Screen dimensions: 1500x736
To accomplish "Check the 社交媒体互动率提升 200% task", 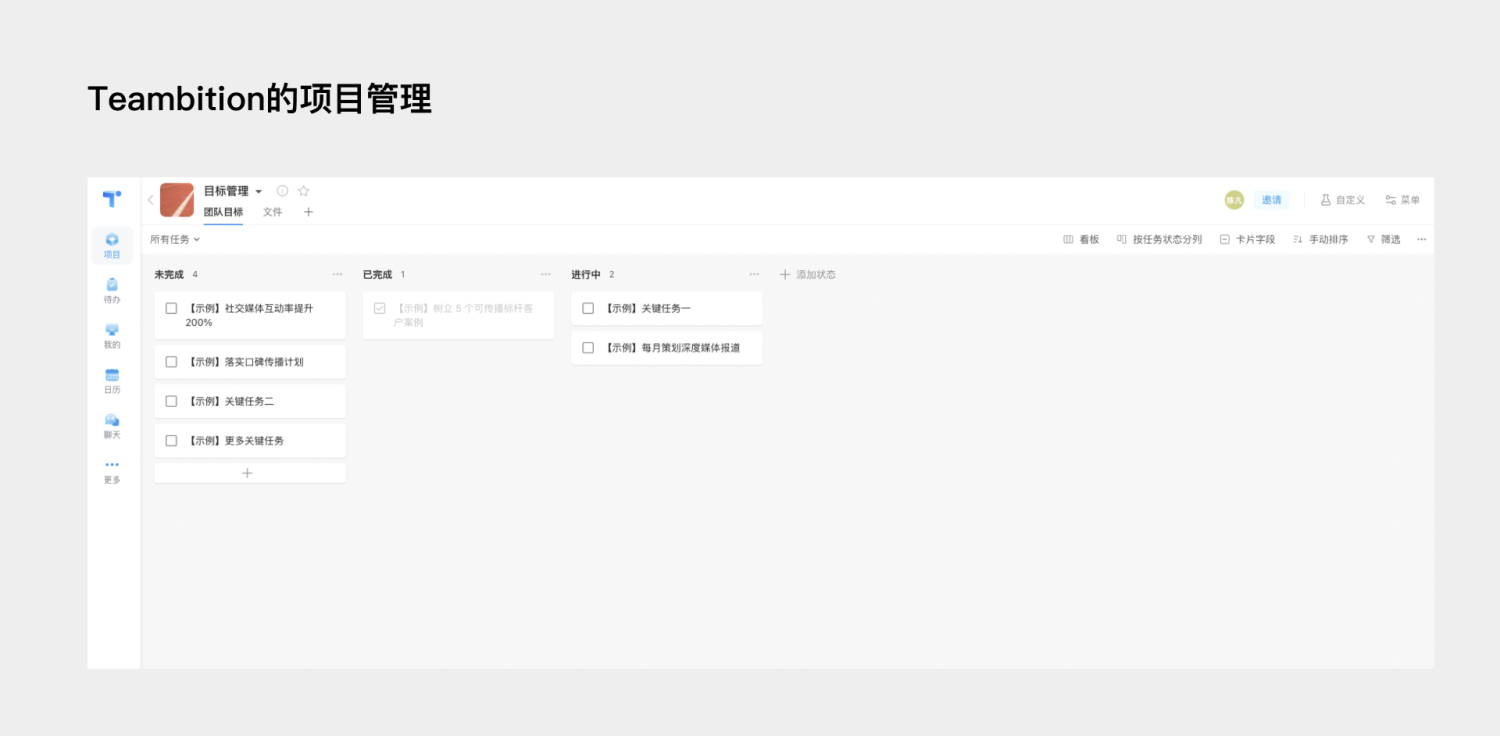I will pyautogui.click(x=171, y=308).
